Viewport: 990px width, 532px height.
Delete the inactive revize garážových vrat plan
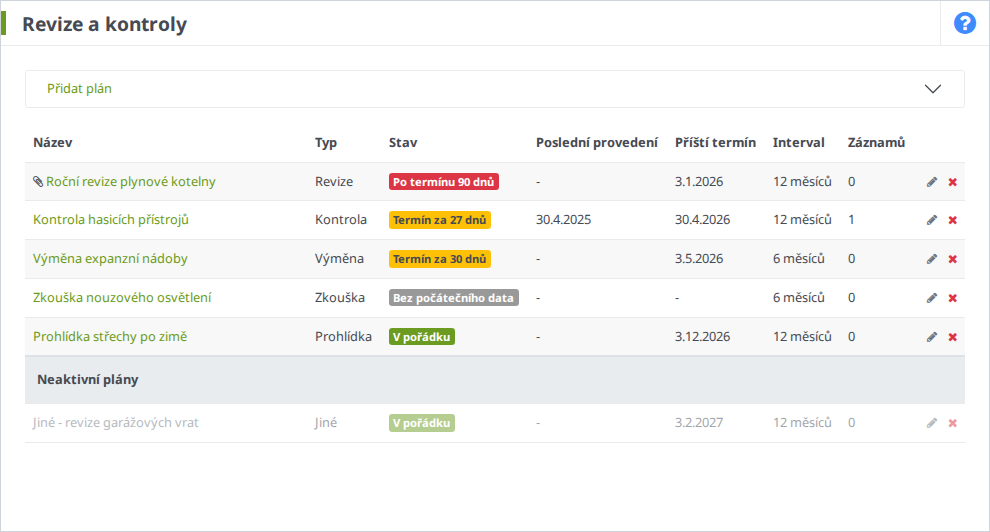click(x=952, y=423)
